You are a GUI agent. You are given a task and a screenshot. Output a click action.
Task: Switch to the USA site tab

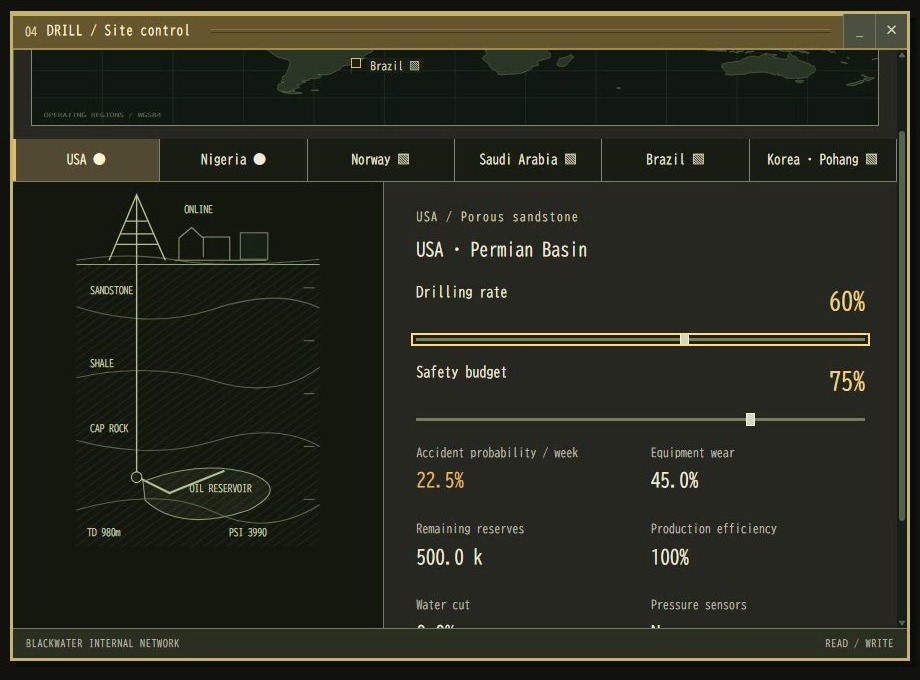point(86,160)
